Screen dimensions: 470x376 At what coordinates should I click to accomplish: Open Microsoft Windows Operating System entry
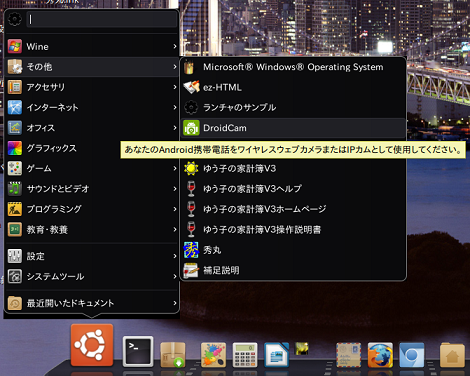293,67
